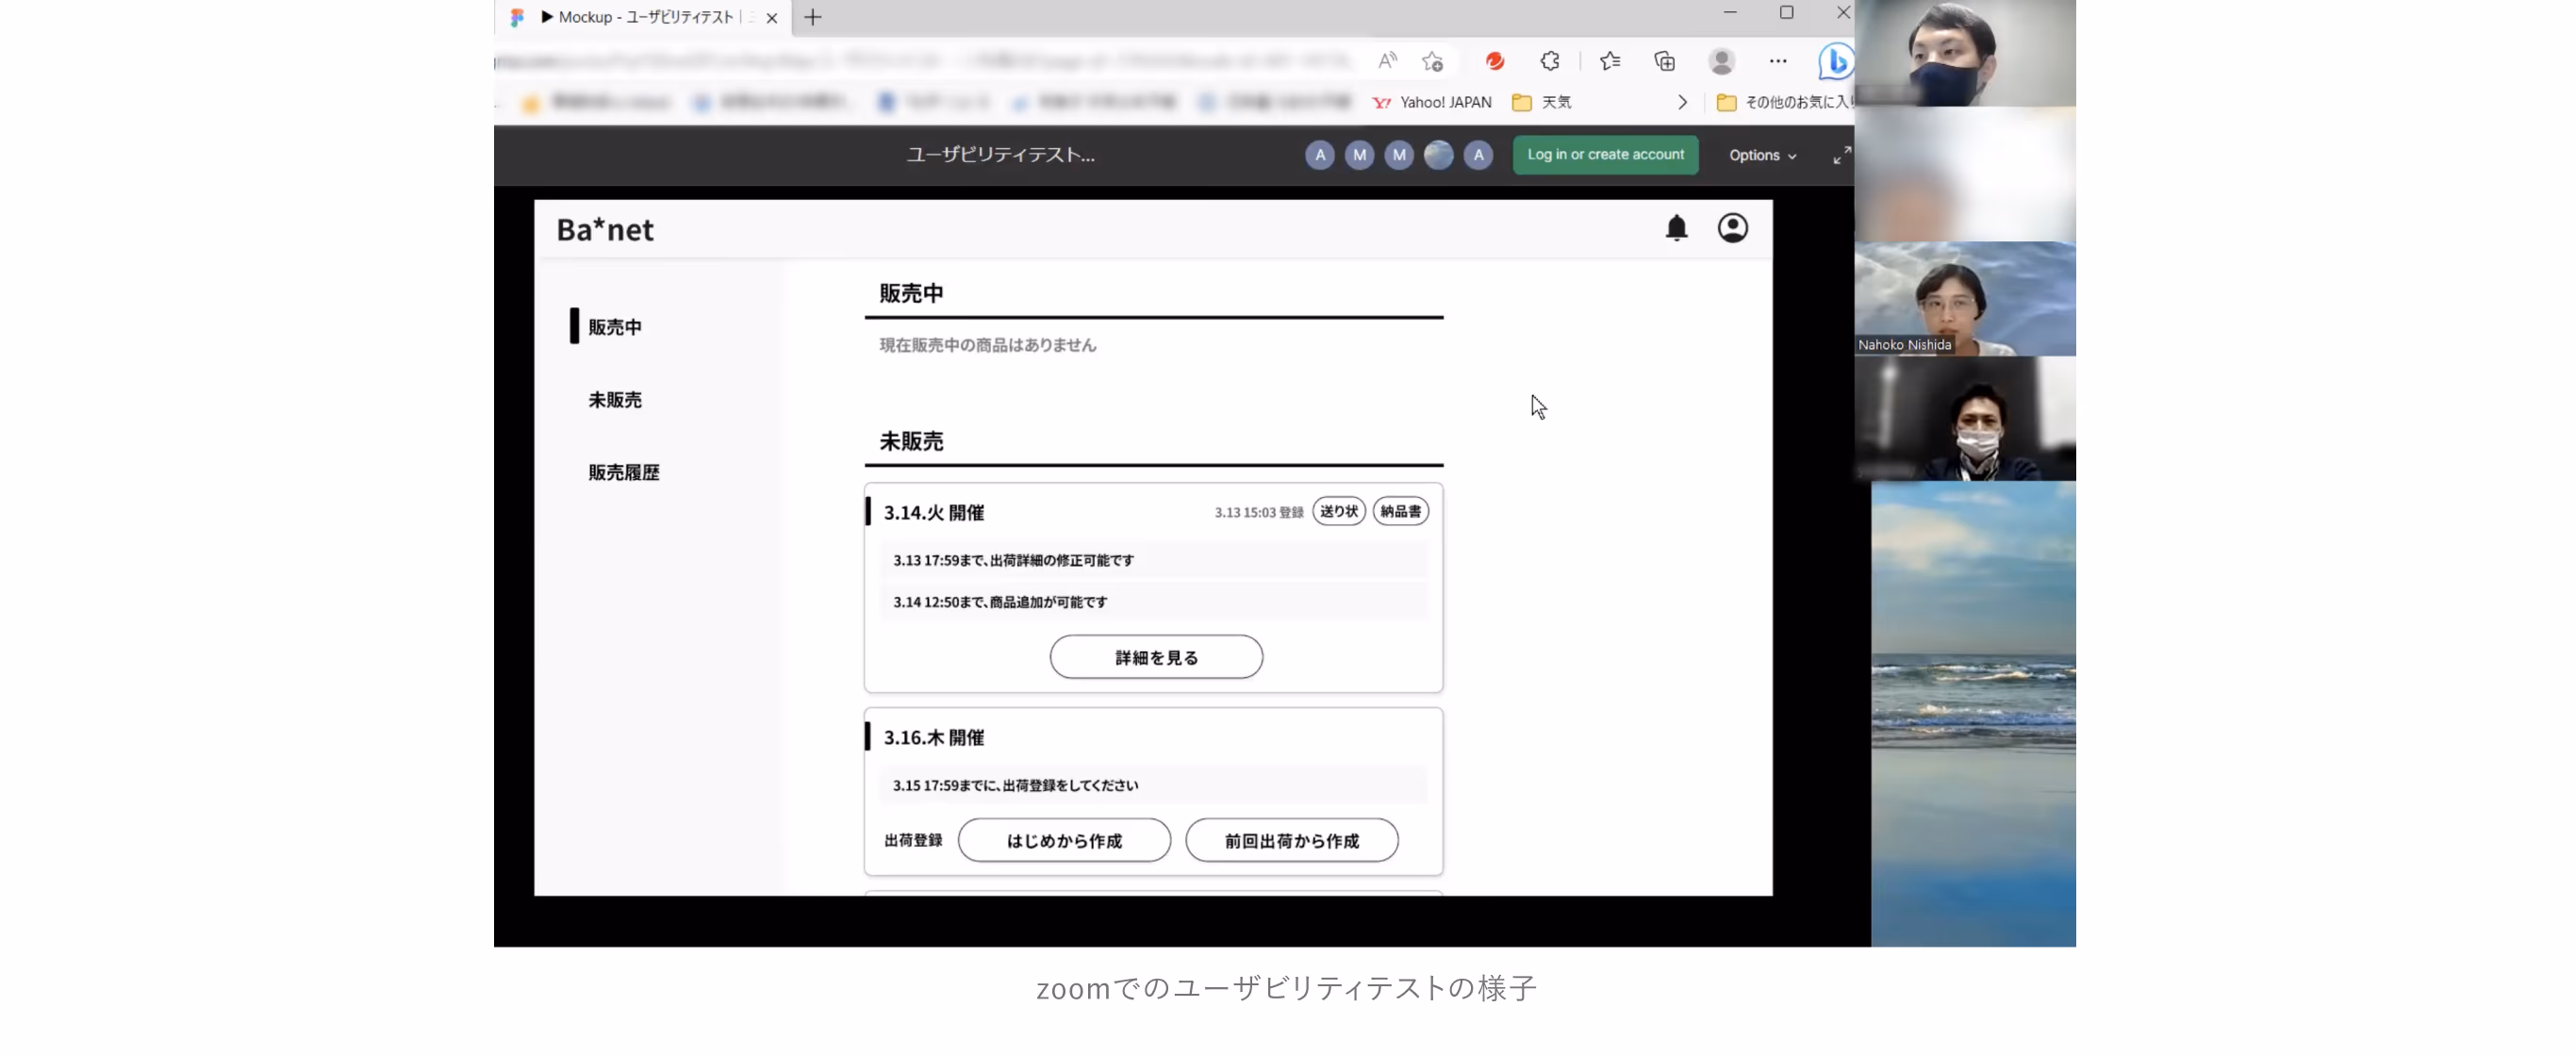This screenshot has height=1056, width=2576.
Task: Click the 詳細を見る button
Action: coord(1156,657)
